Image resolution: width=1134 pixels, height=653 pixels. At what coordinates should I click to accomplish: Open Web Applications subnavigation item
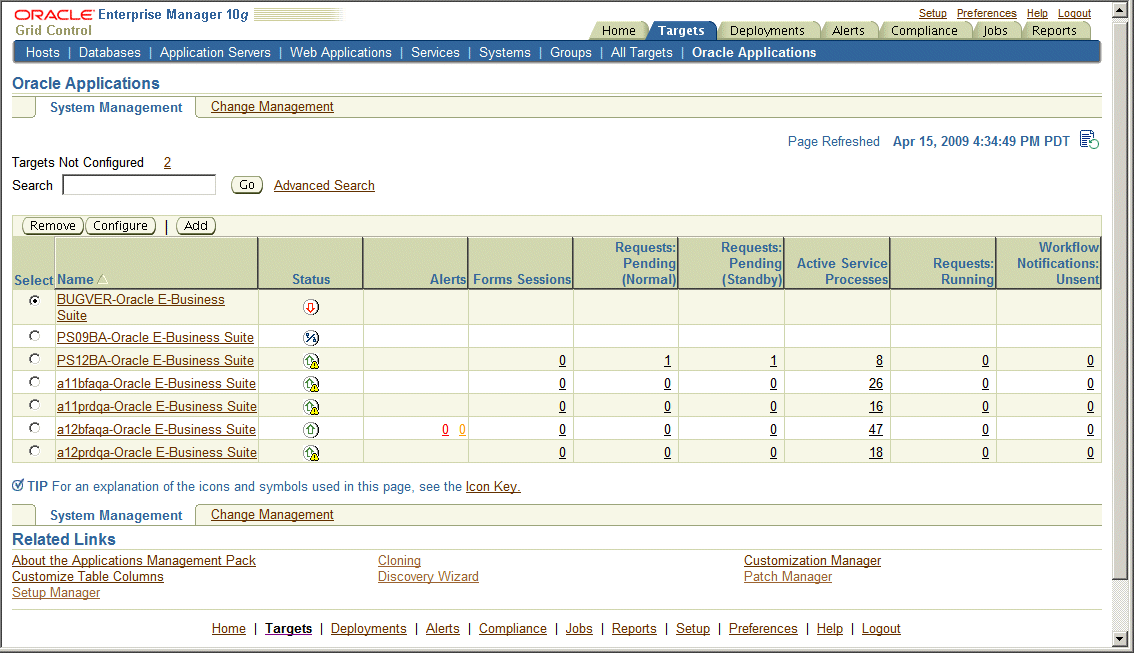[x=341, y=52]
